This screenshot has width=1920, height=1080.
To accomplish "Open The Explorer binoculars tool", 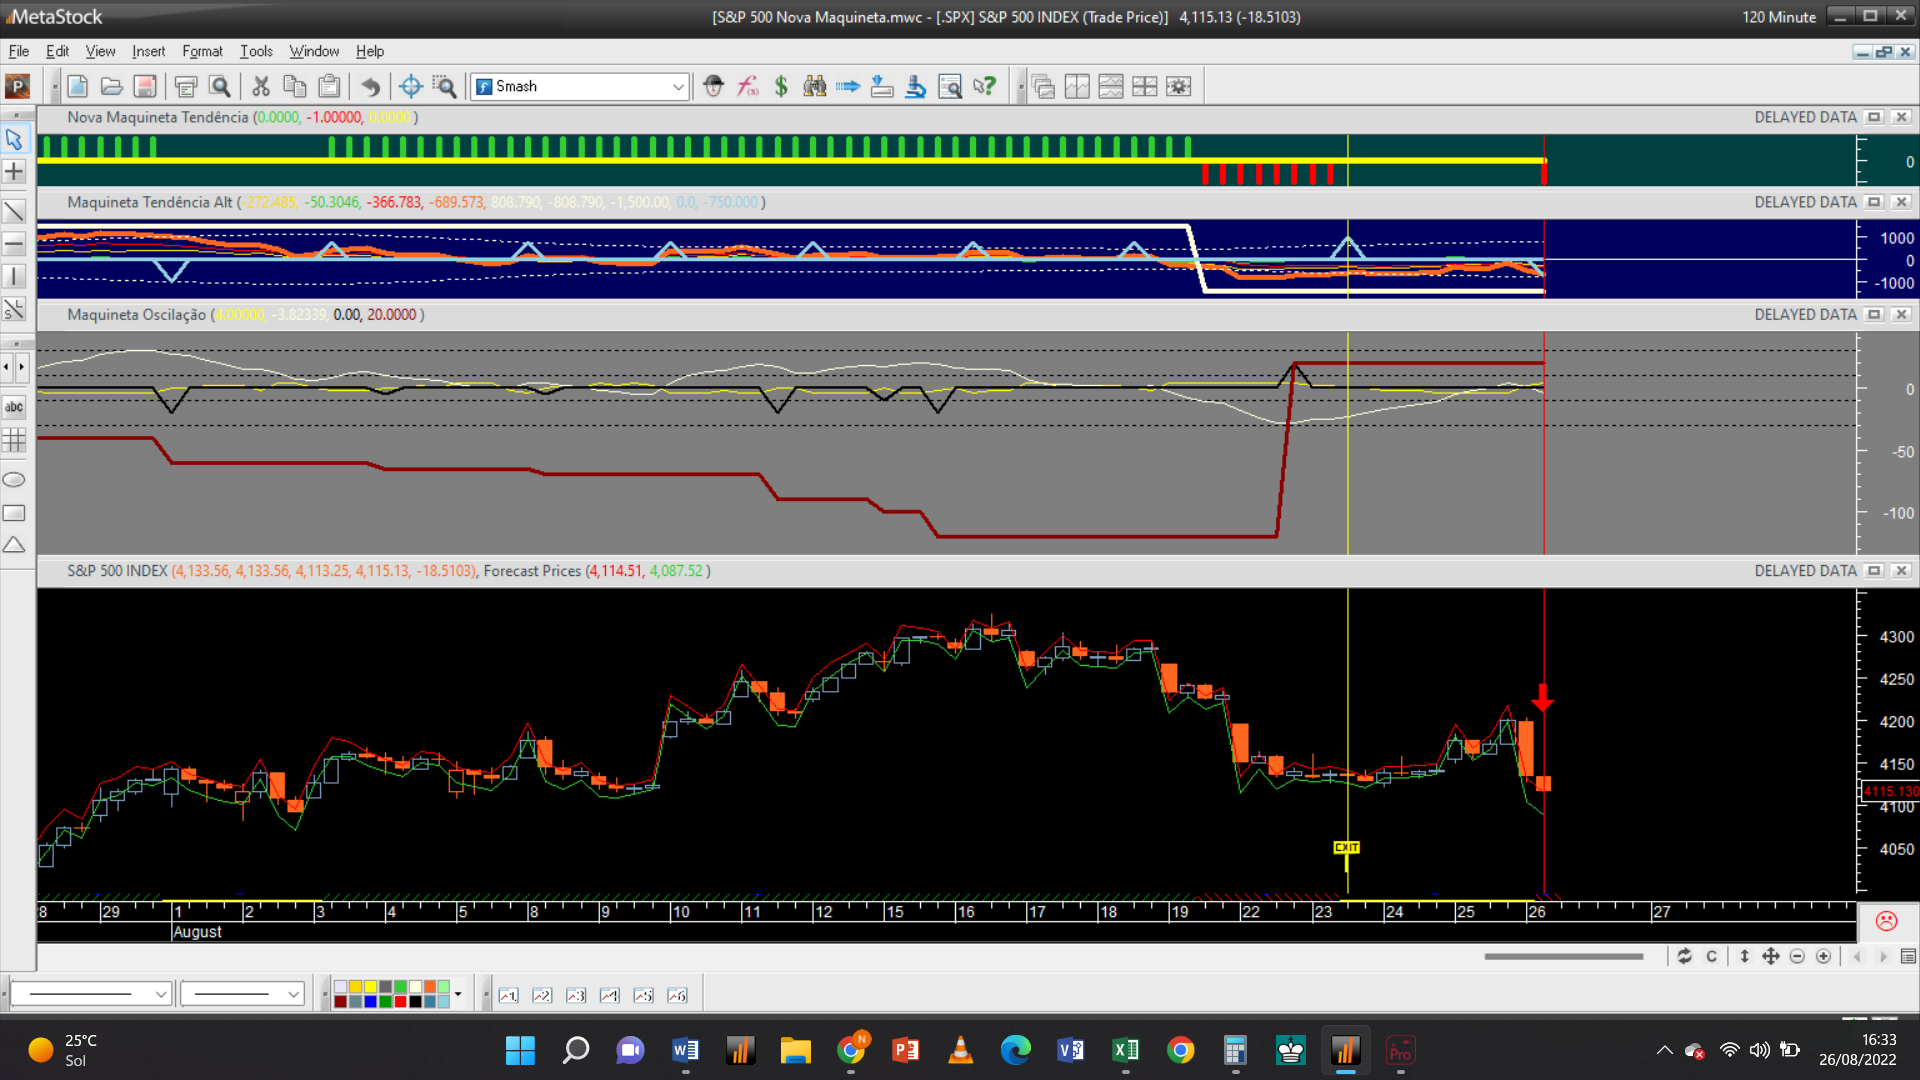I will [815, 87].
